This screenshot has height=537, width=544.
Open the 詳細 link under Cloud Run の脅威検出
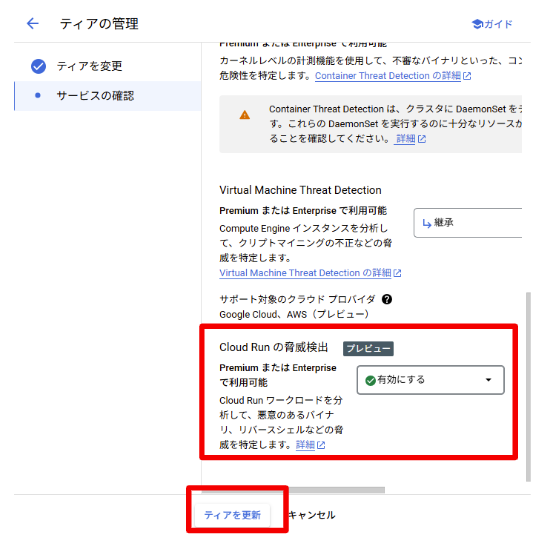pos(305,445)
